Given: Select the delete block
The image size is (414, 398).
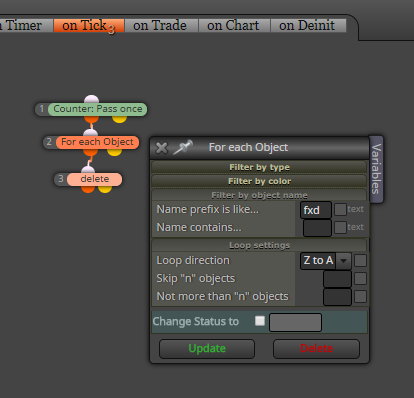Looking at the screenshot, I should pos(95,179).
